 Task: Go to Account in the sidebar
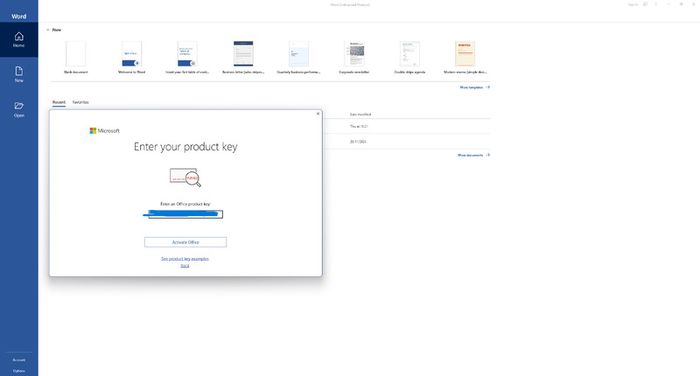click(19, 359)
